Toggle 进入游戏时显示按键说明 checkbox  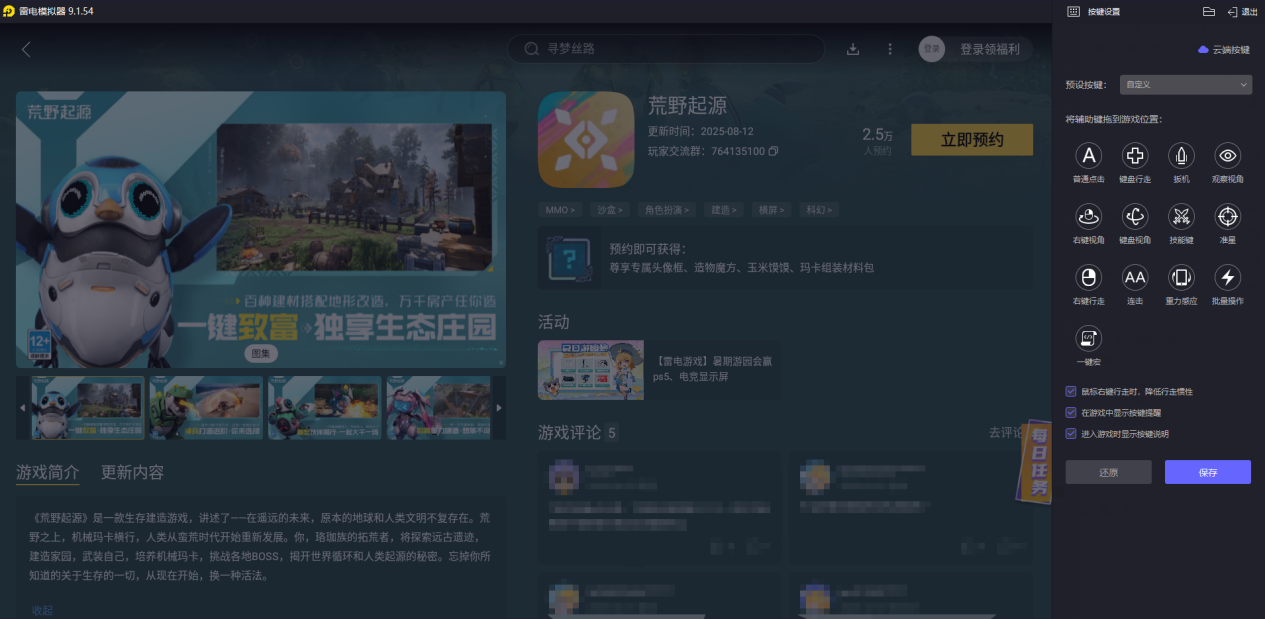coord(1071,434)
